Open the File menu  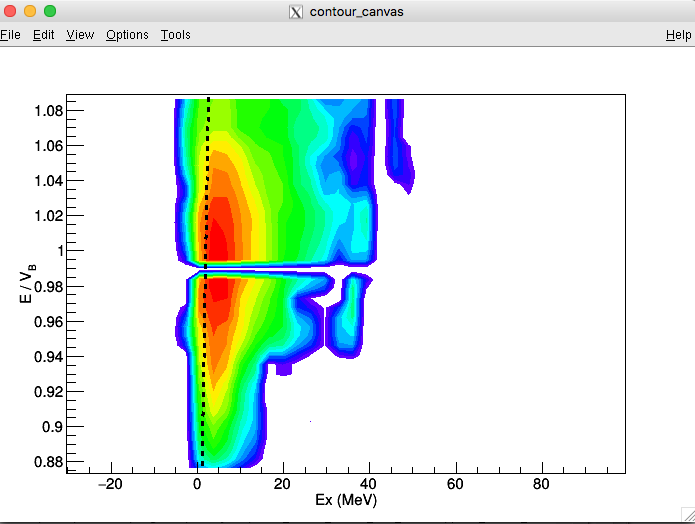pos(10,35)
